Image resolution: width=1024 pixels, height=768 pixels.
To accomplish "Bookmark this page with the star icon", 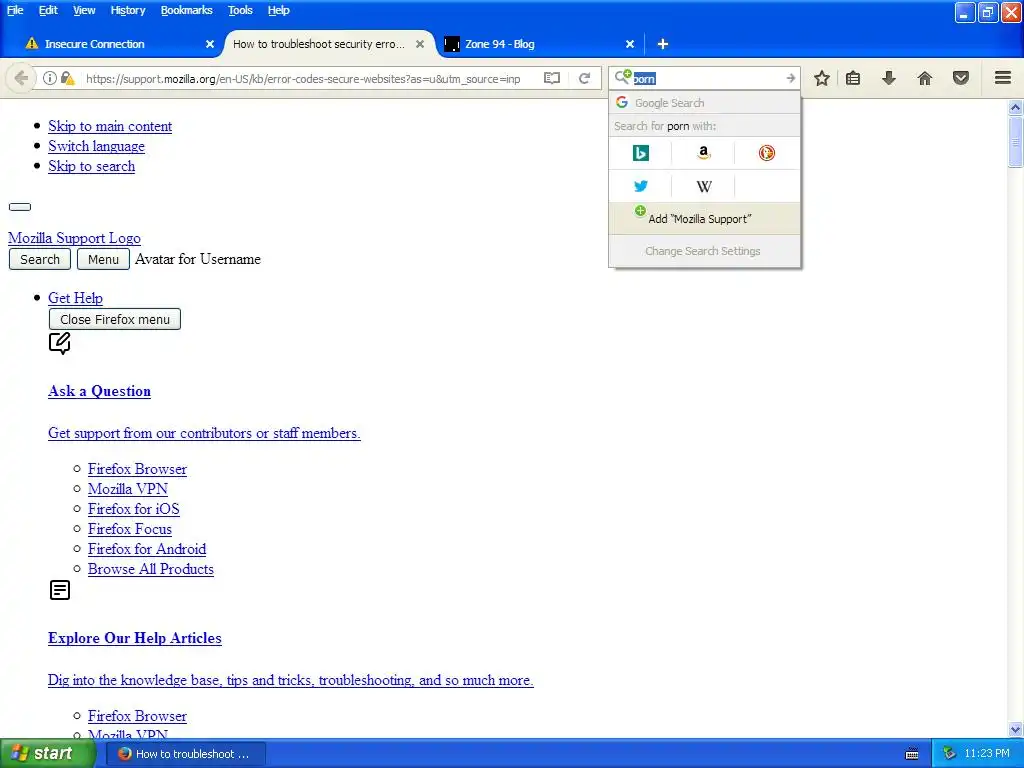I will (822, 78).
